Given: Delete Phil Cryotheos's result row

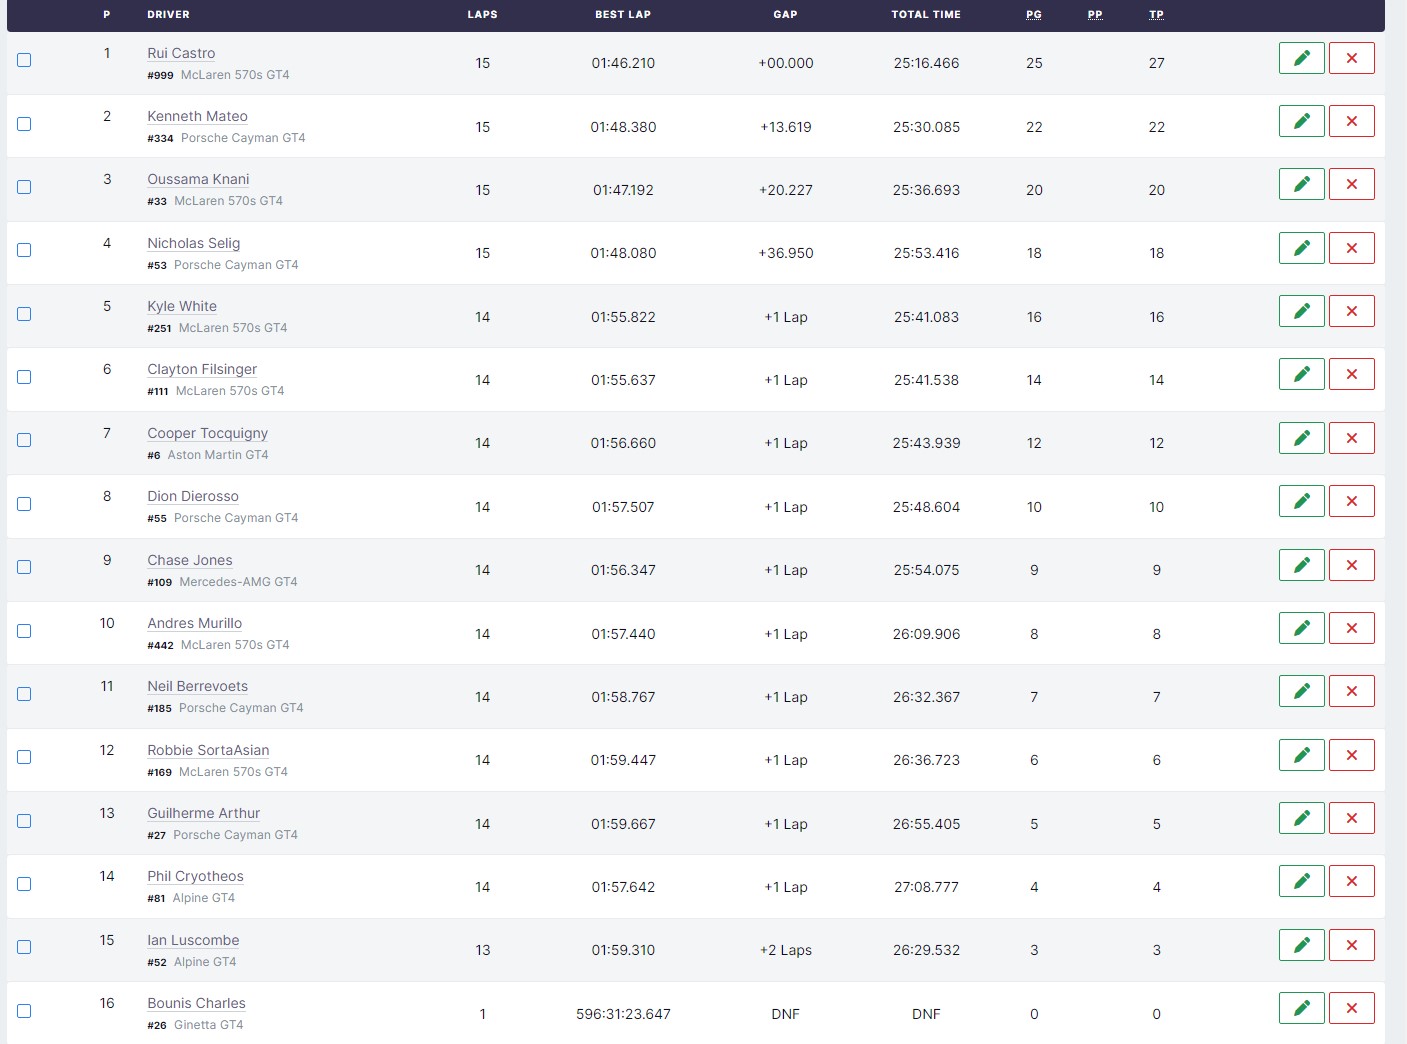Looking at the screenshot, I should pos(1351,881).
